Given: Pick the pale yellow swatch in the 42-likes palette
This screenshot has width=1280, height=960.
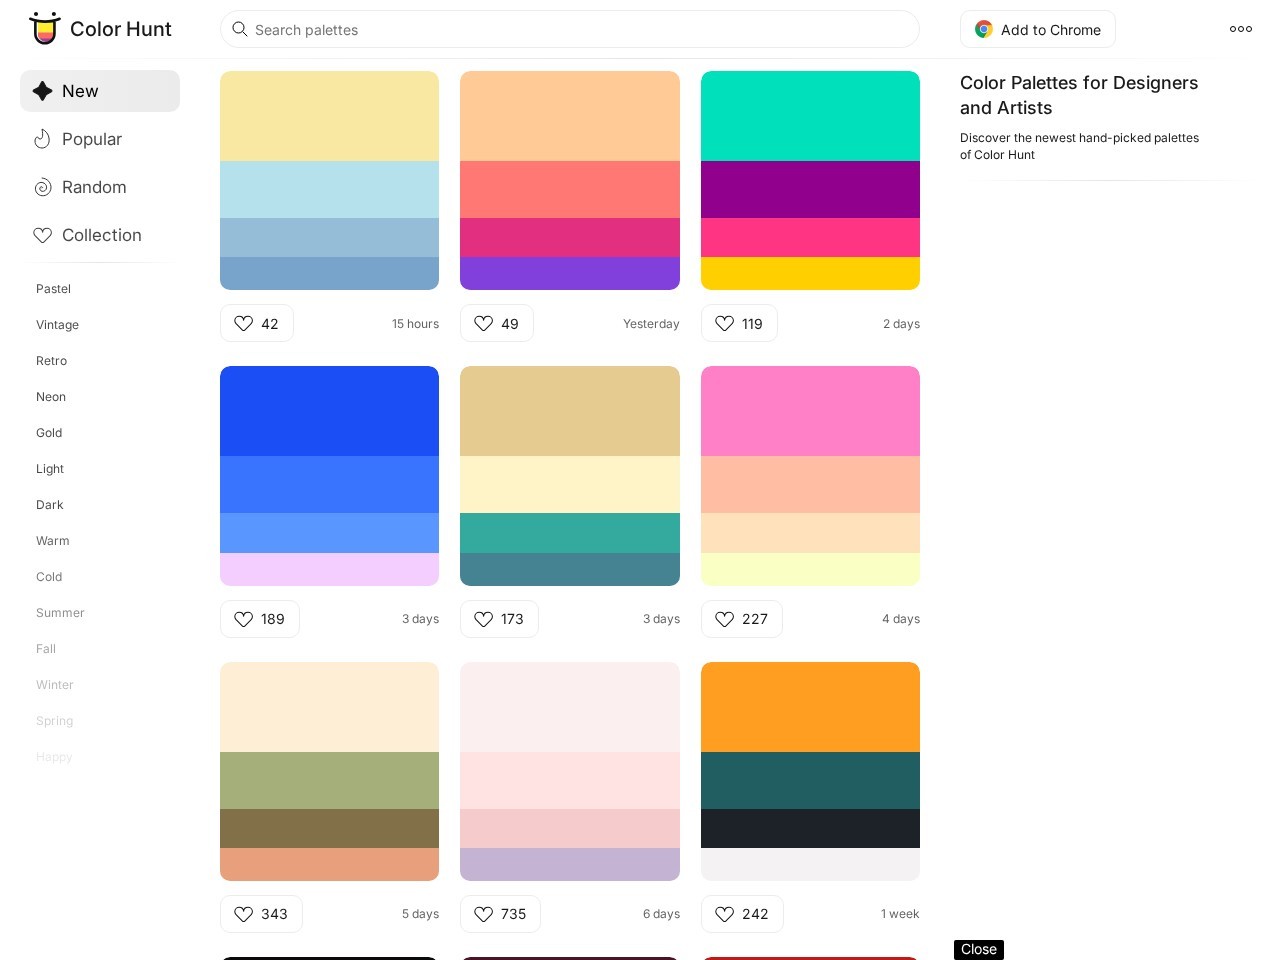Looking at the screenshot, I should [x=330, y=116].
